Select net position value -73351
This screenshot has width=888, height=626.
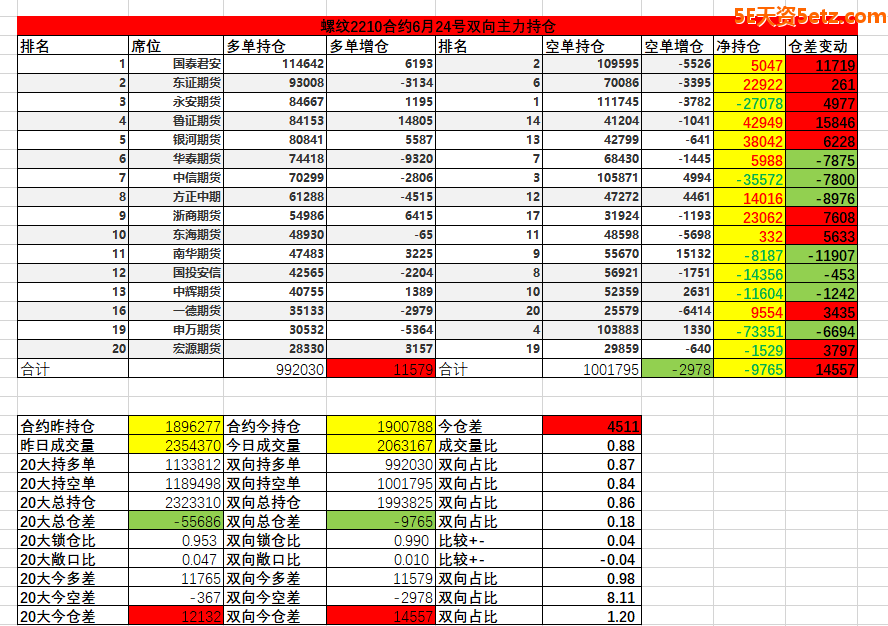[749, 330]
